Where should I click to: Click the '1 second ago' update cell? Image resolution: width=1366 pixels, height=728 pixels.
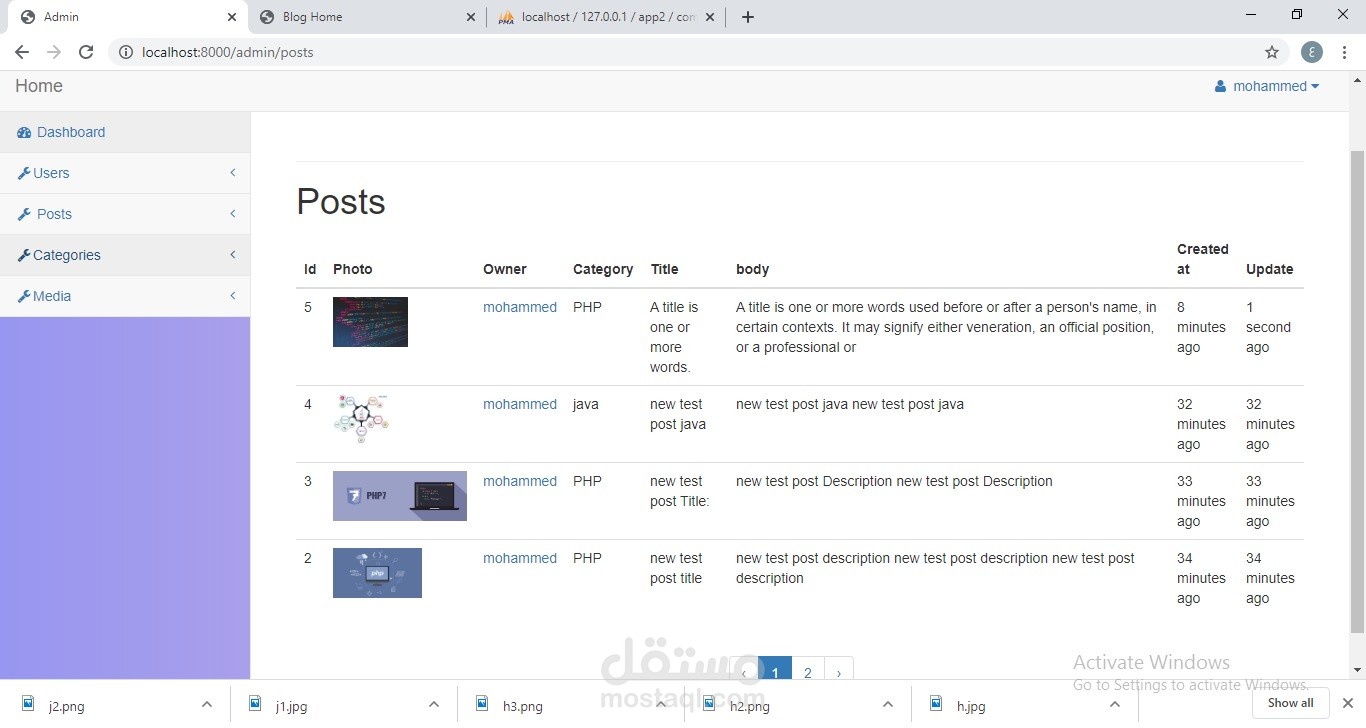click(x=1268, y=327)
